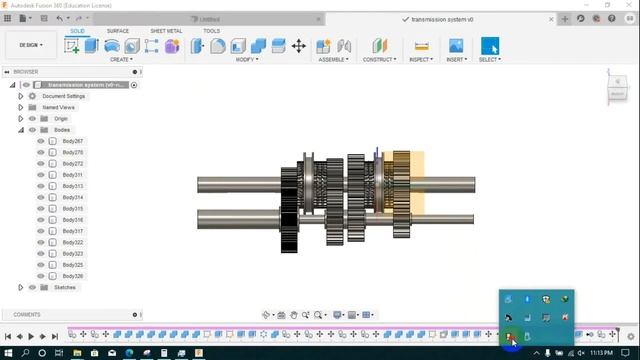Expand the Document Settings node

click(20, 96)
